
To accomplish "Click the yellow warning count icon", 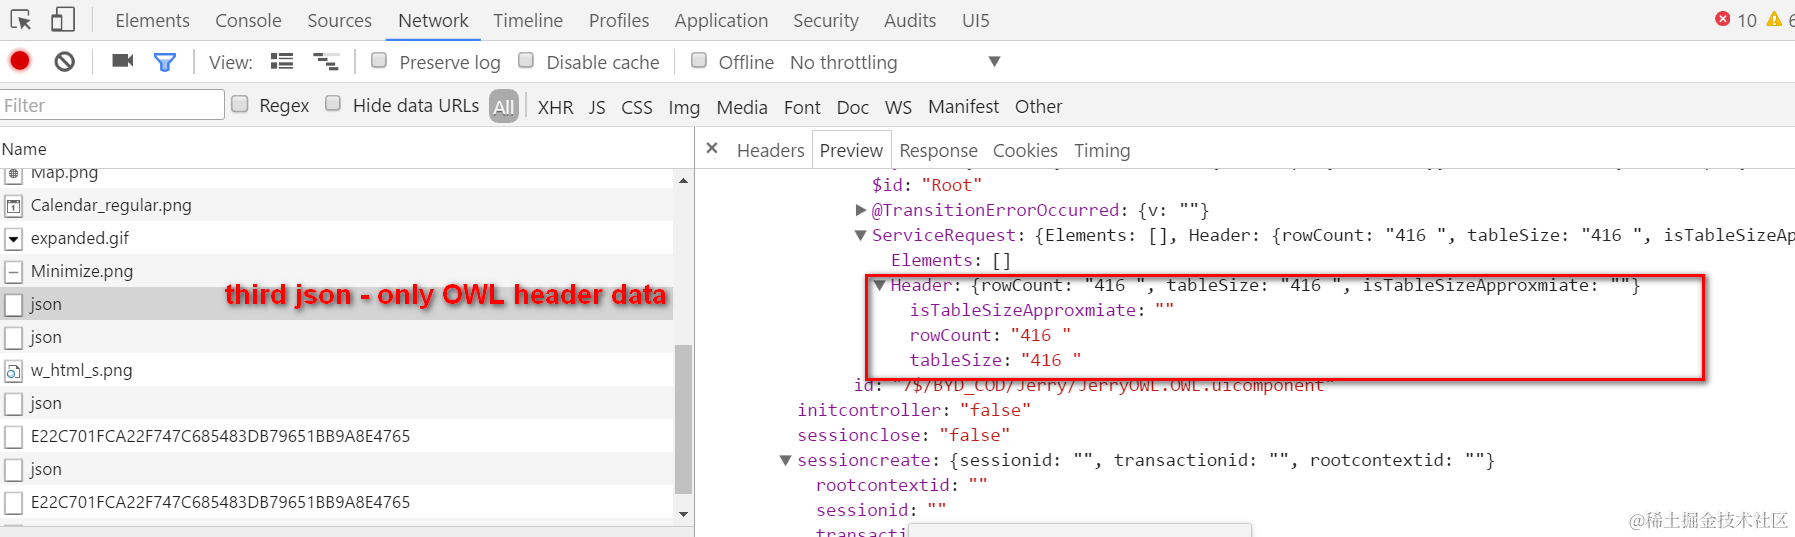I will pos(1774,19).
